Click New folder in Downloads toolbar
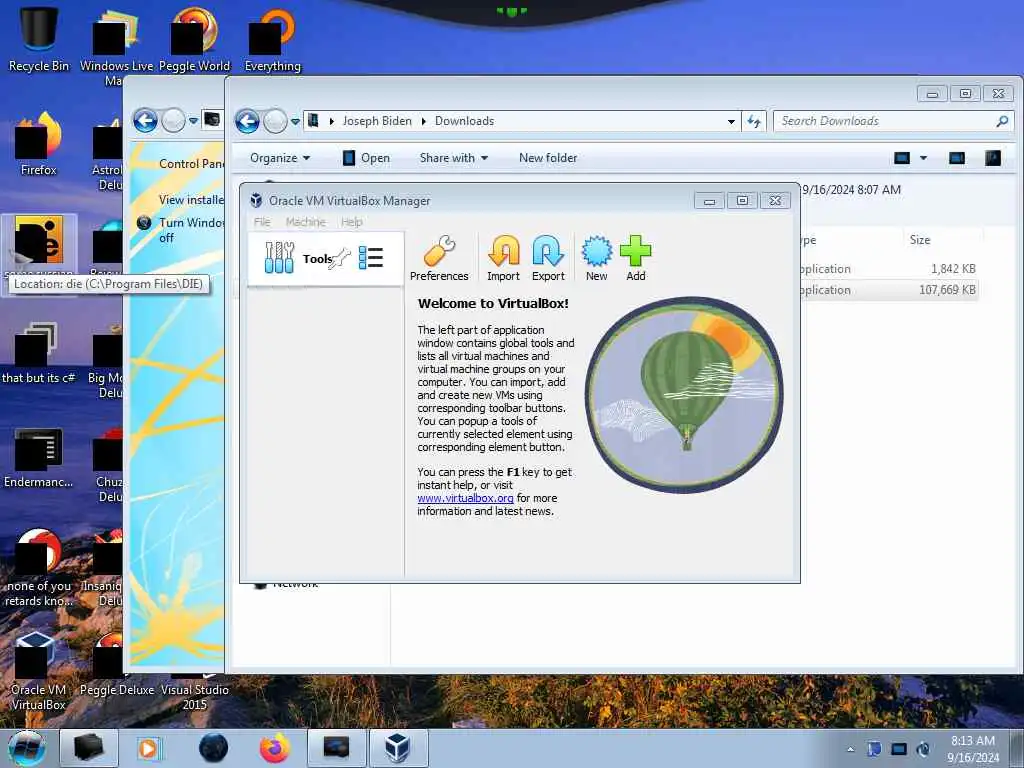The height and width of the screenshot is (768, 1024). click(x=548, y=158)
